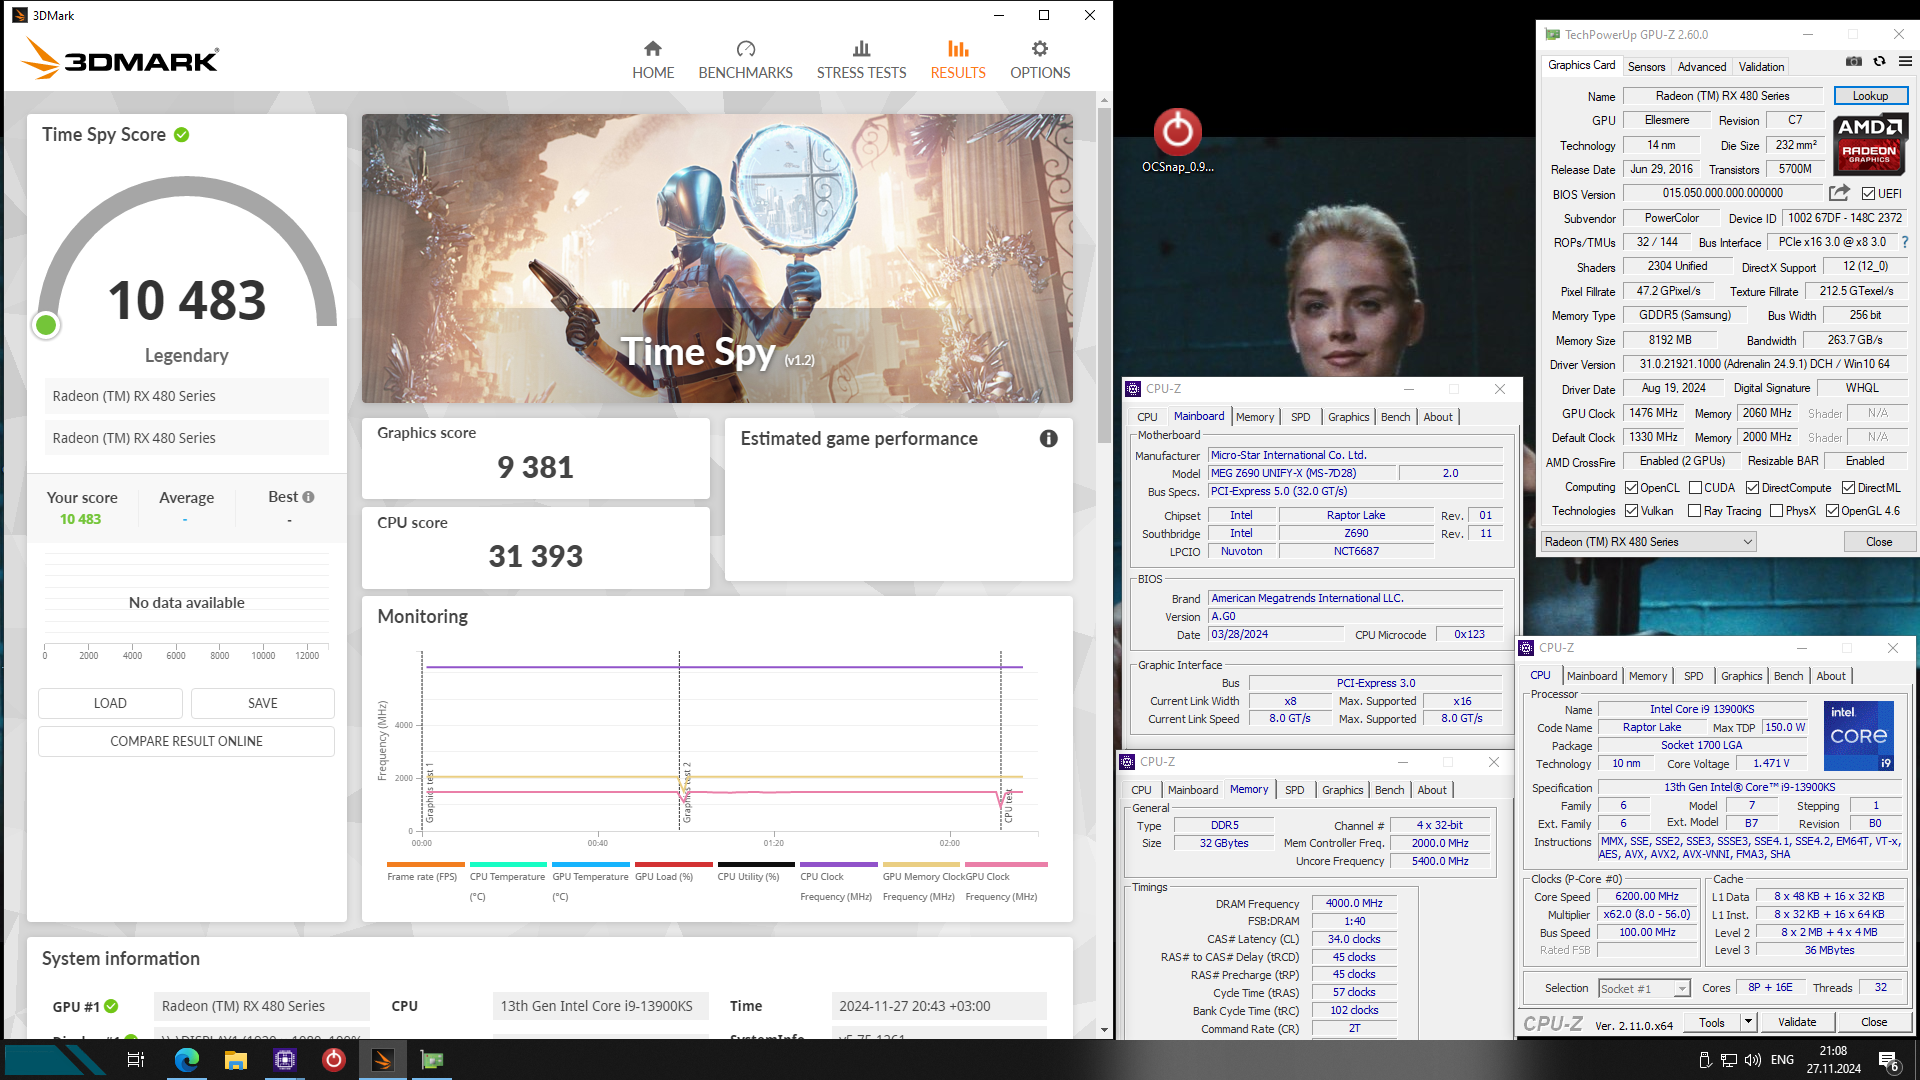This screenshot has height=1080, width=1920.
Task: Click the 3DMark logo
Action: coord(120,59)
